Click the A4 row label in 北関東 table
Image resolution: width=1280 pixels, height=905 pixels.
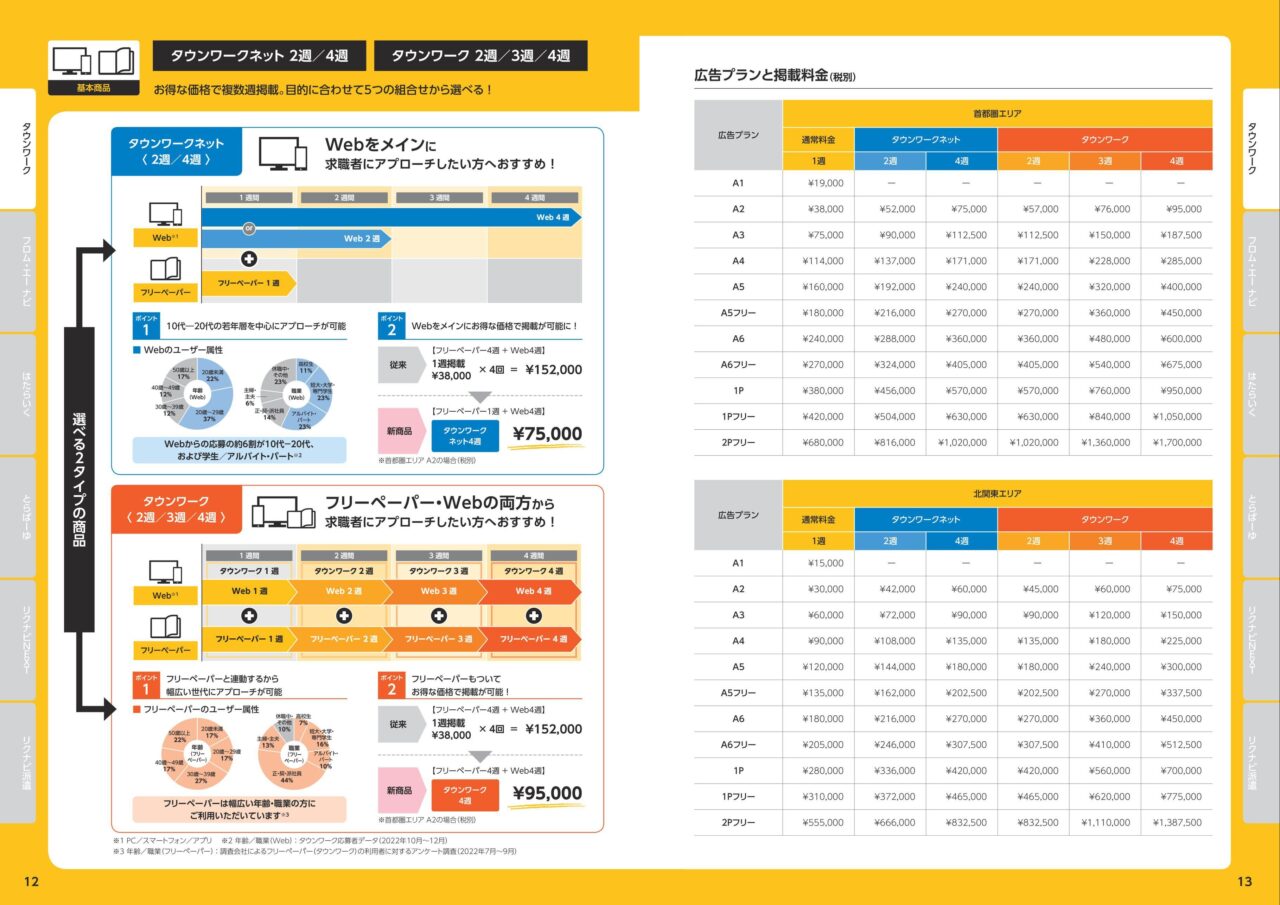pyautogui.click(x=738, y=641)
